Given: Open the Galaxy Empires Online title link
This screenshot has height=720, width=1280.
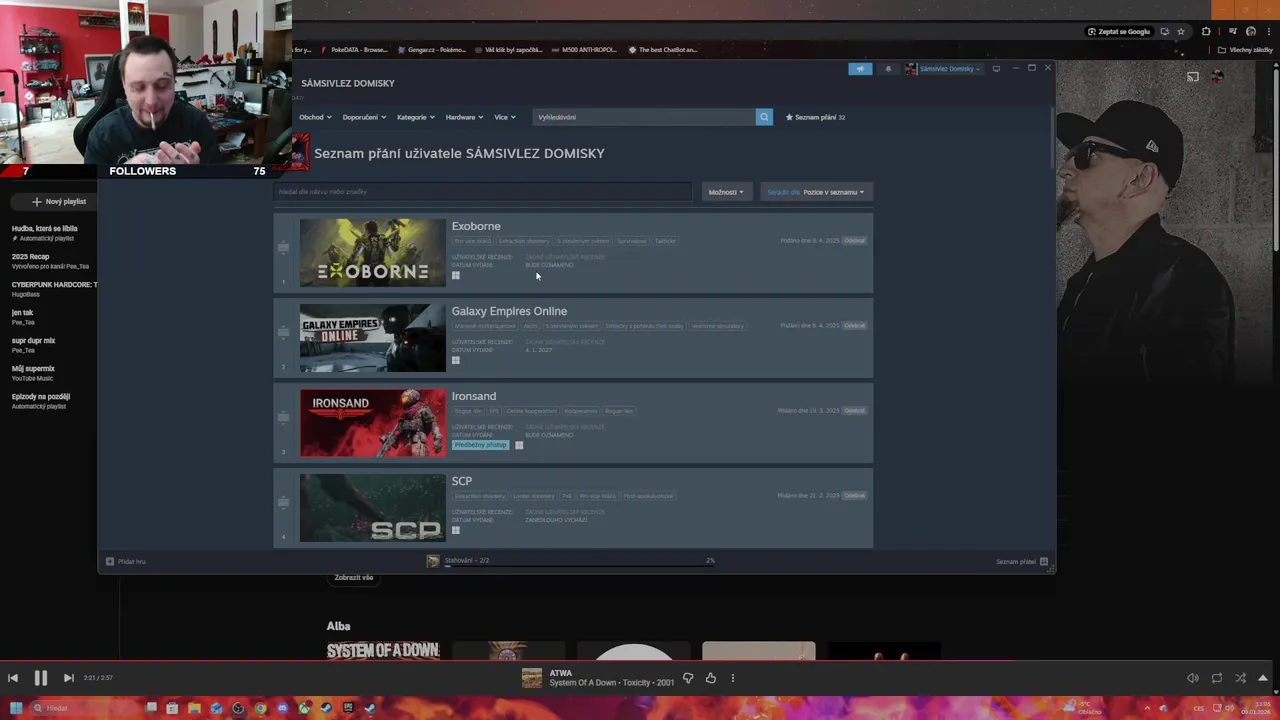Looking at the screenshot, I should (x=509, y=311).
